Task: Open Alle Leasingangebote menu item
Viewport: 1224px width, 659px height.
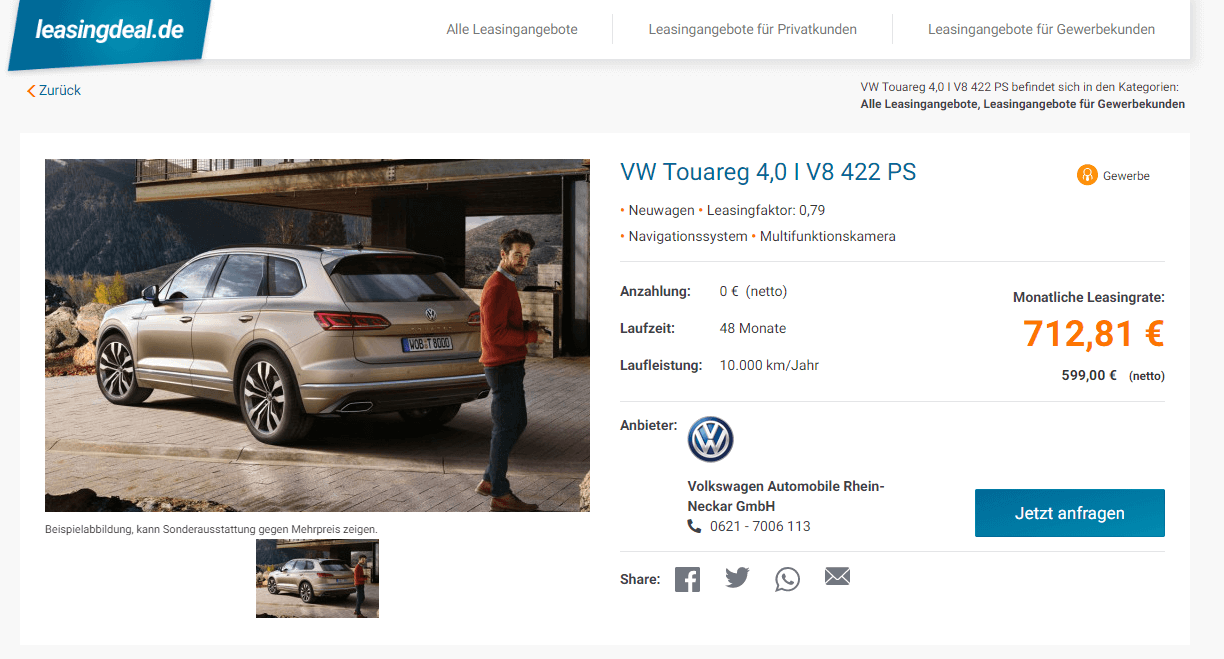Action: click(512, 29)
